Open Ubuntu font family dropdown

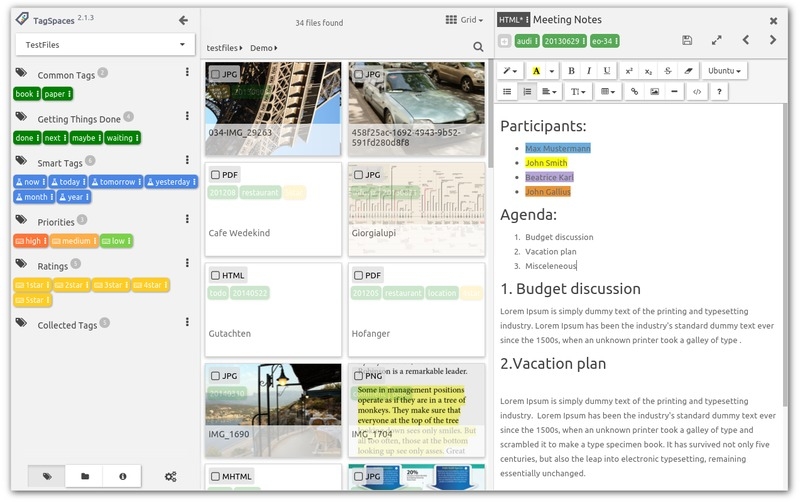click(724, 71)
